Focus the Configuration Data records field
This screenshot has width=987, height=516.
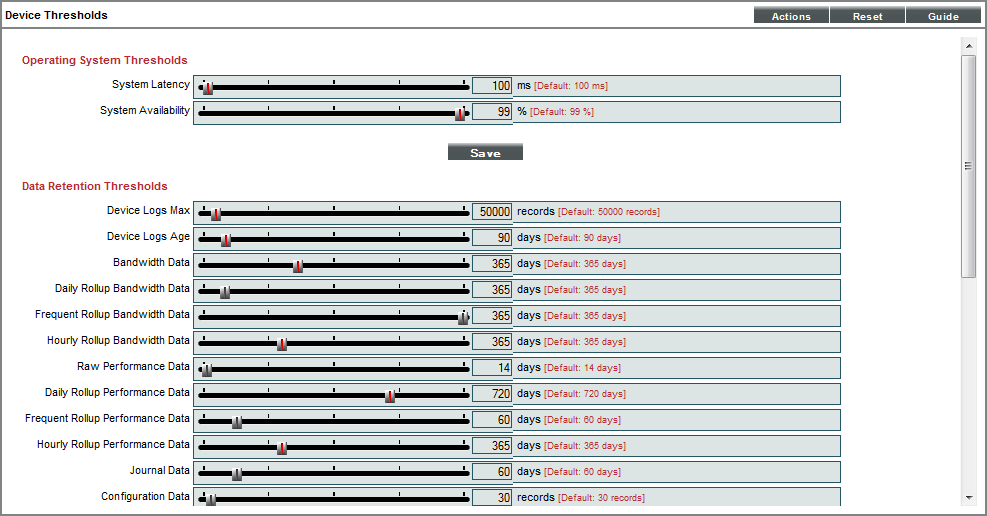(x=492, y=497)
